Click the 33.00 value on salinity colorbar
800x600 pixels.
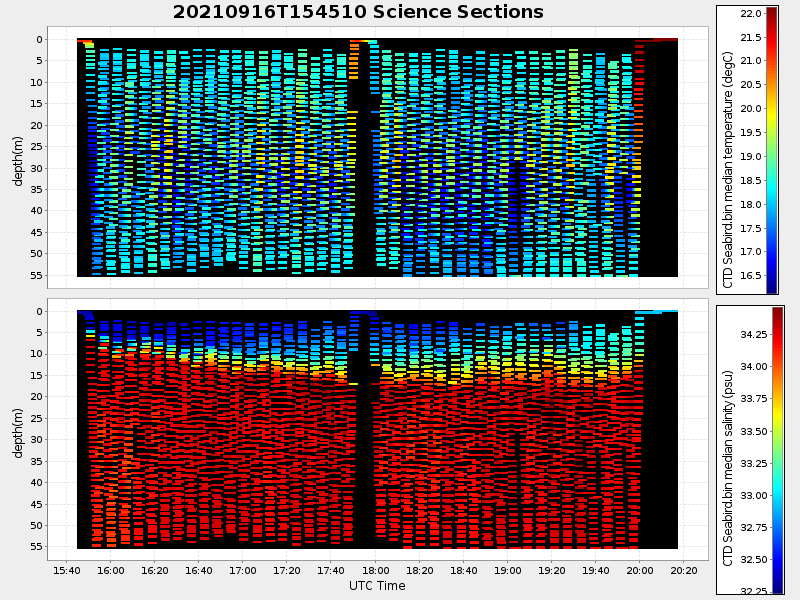point(754,495)
